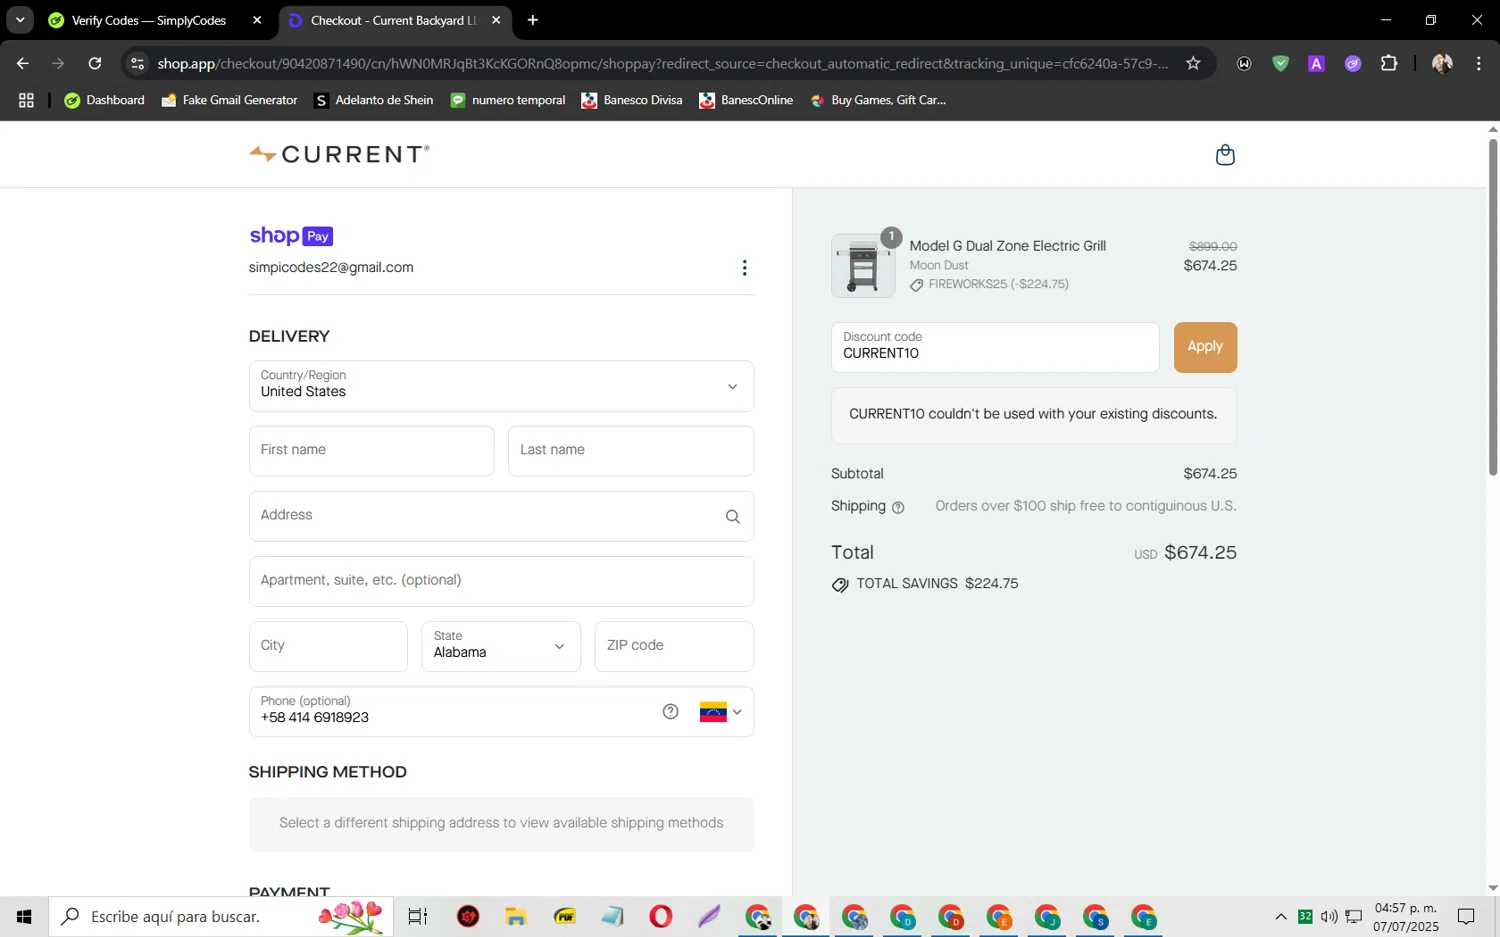
Task: Open Task View on taskbar
Action: [x=418, y=916]
